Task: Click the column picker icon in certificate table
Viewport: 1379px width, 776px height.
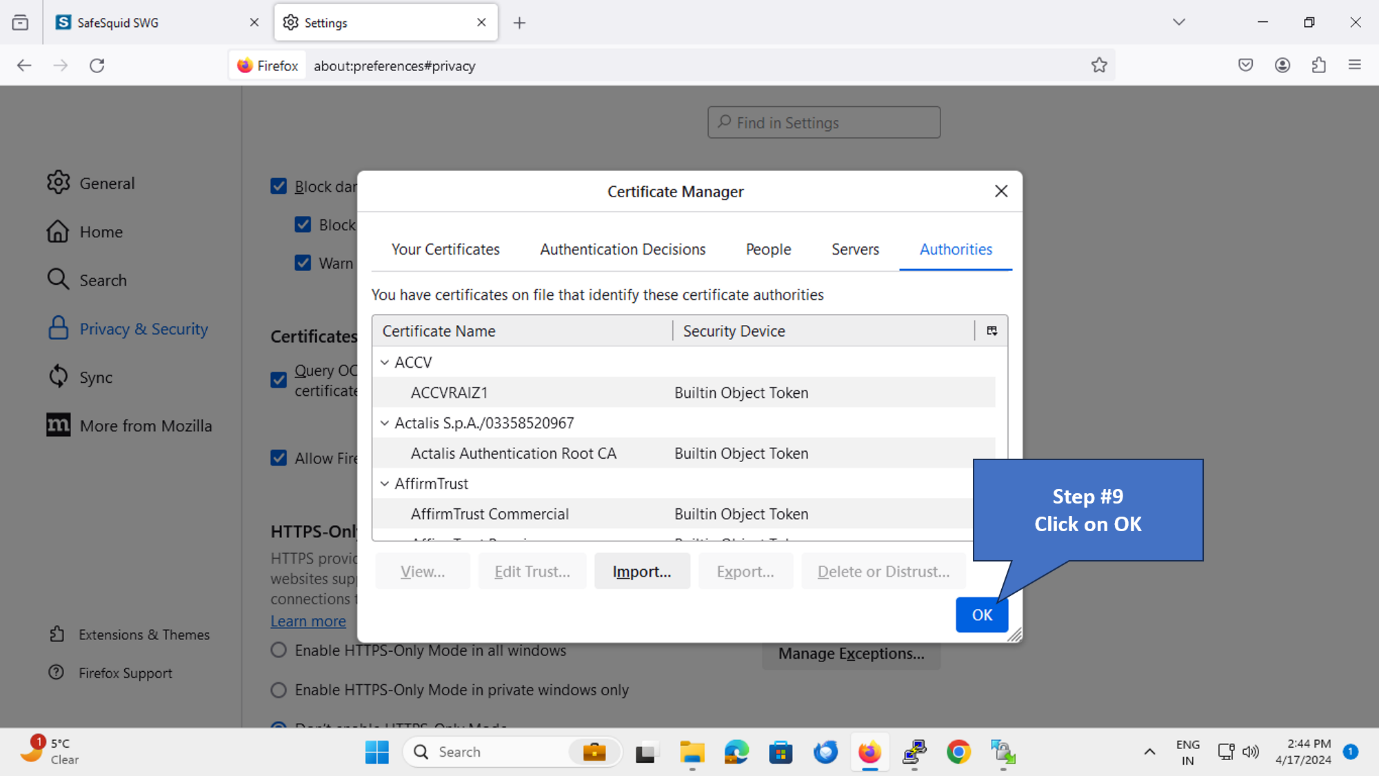Action: point(991,331)
